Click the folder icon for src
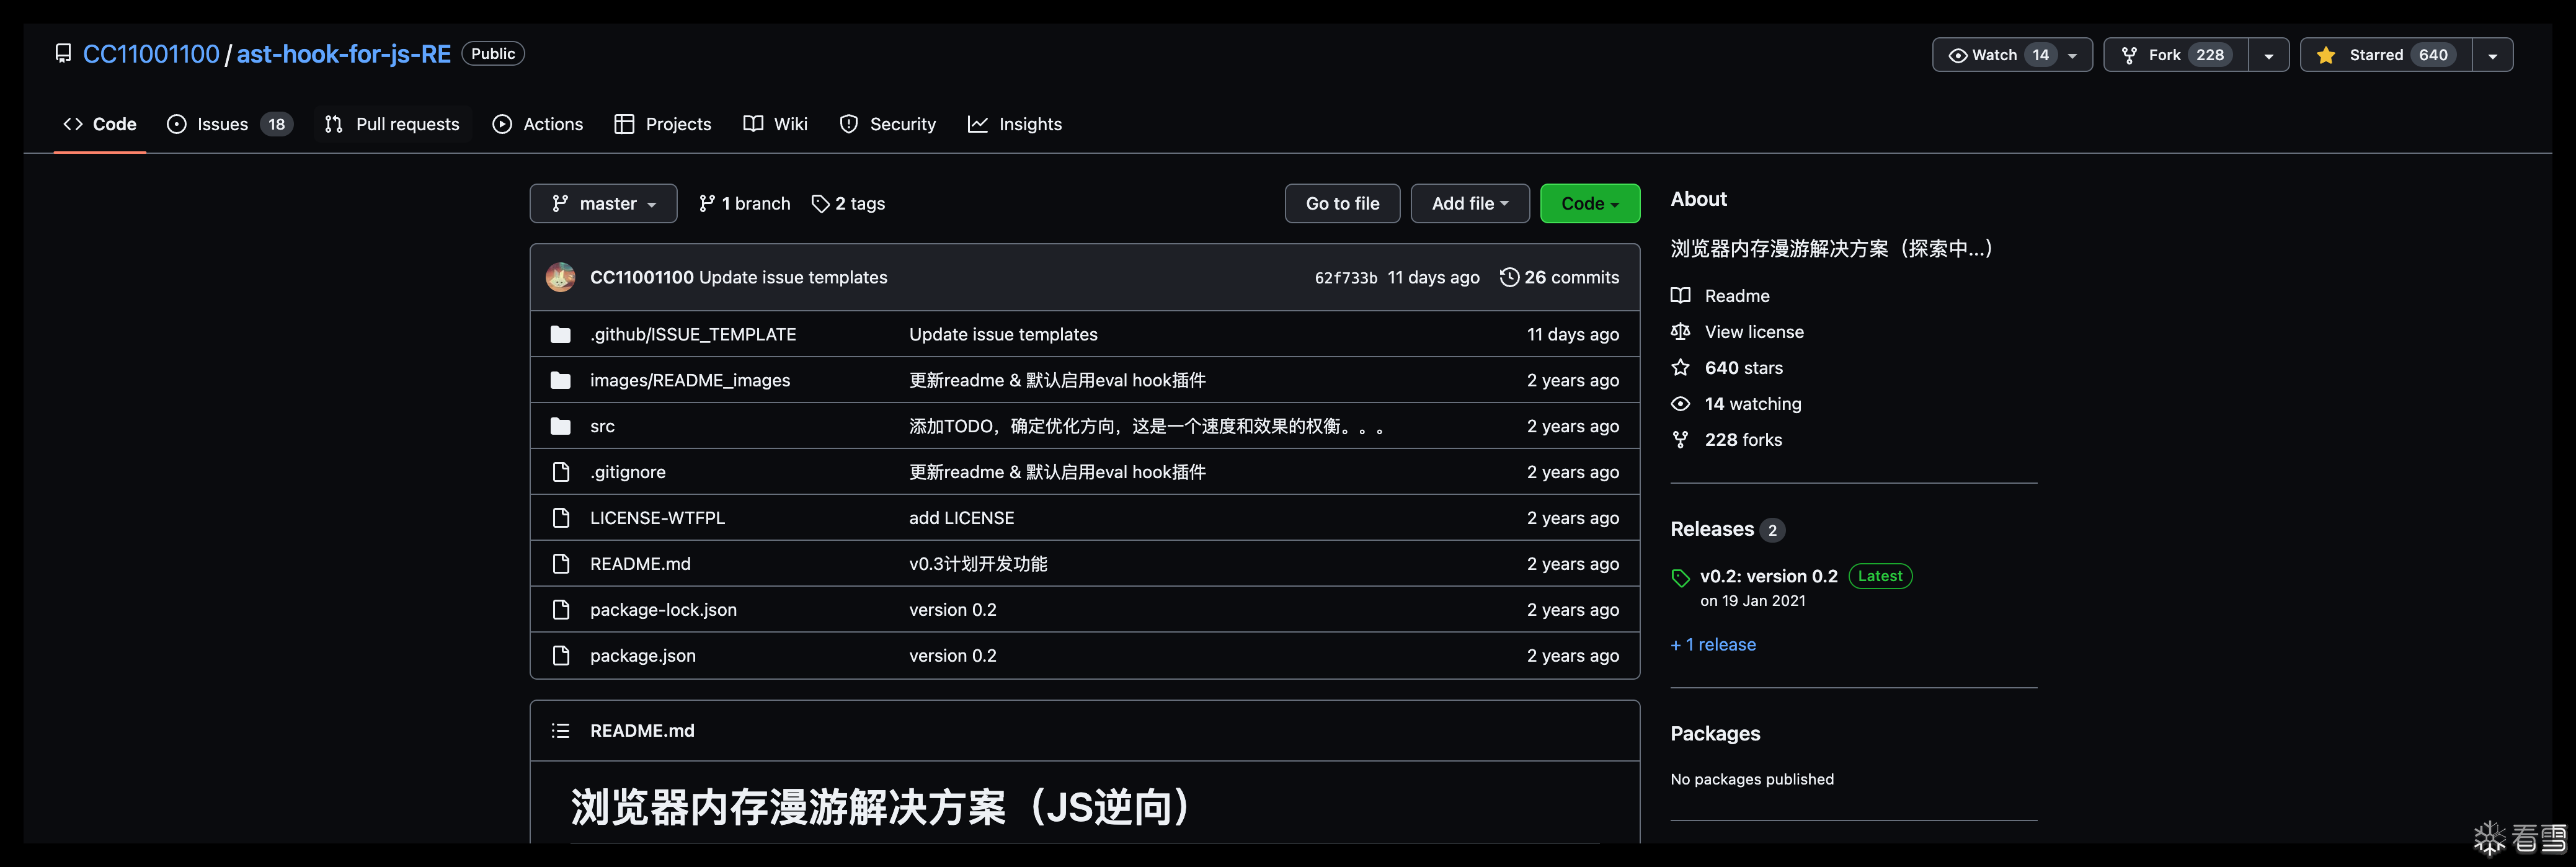 [561, 426]
